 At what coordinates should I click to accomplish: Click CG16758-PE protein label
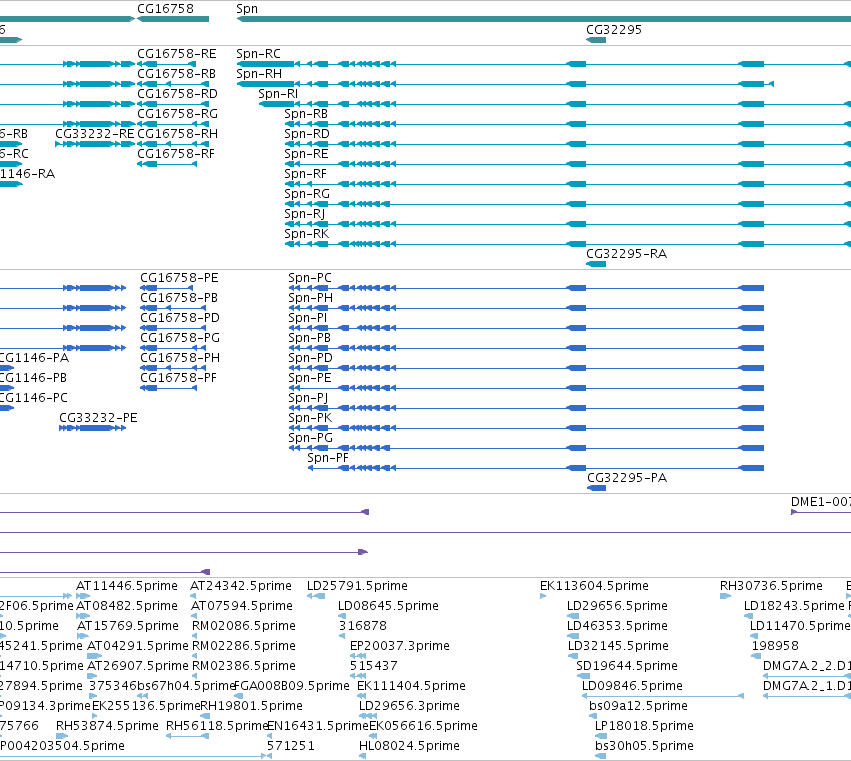pos(179,278)
